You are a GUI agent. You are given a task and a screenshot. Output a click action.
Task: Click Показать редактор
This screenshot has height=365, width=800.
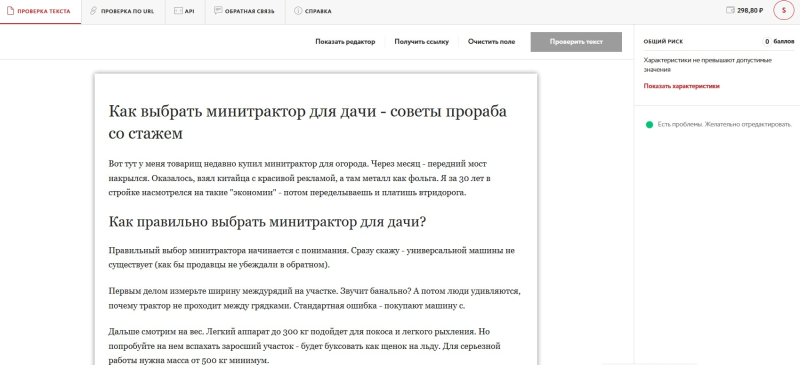(x=345, y=42)
